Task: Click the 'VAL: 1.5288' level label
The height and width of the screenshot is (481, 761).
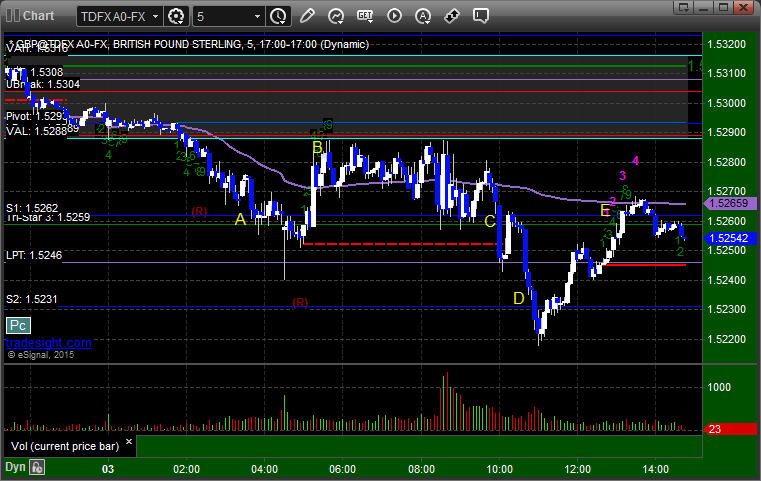Action: point(36,131)
